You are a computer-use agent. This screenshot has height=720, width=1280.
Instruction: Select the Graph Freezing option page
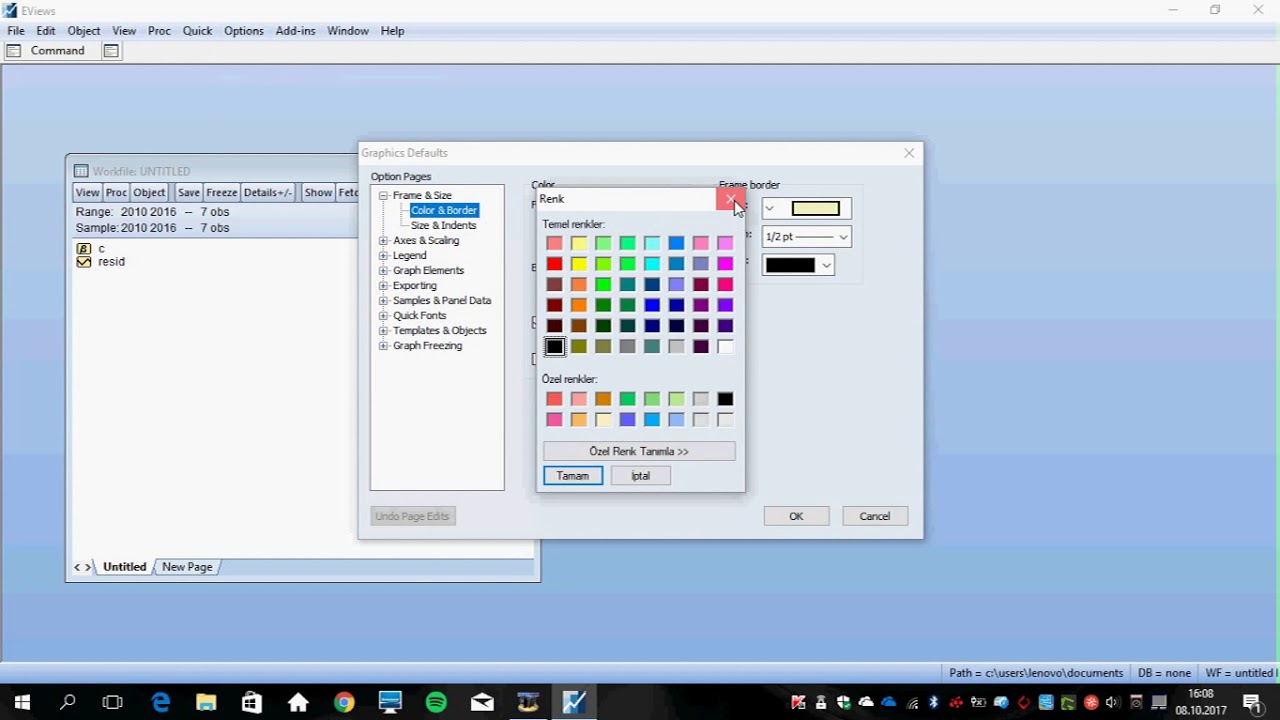pos(427,346)
